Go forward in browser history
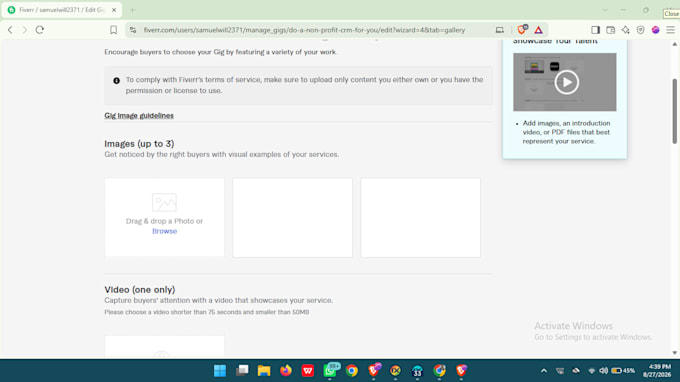Image resolution: width=680 pixels, height=382 pixels. coord(25,30)
